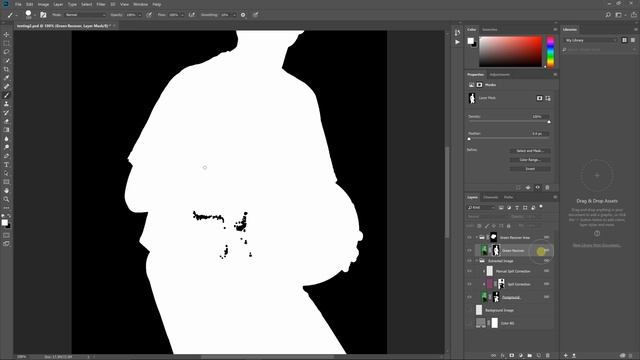Image resolution: width=640 pixels, height=360 pixels.
Task: Click the Select and Mask button
Action: [530, 151]
